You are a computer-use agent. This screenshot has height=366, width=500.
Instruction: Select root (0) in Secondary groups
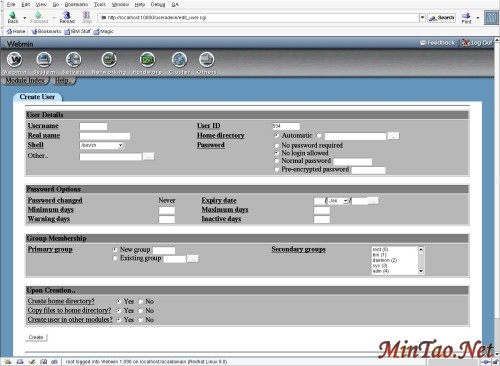(380, 249)
